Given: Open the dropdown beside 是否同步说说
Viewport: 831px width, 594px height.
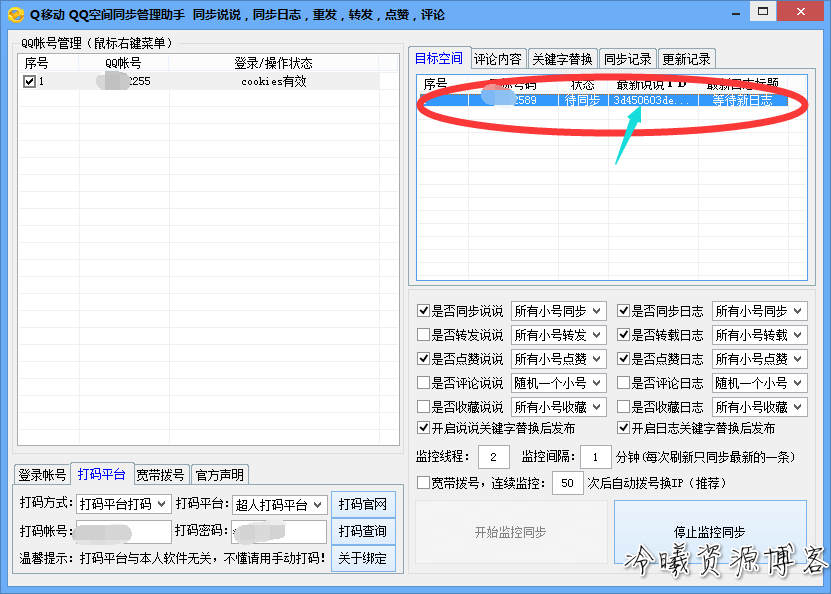Looking at the screenshot, I should click(x=558, y=311).
